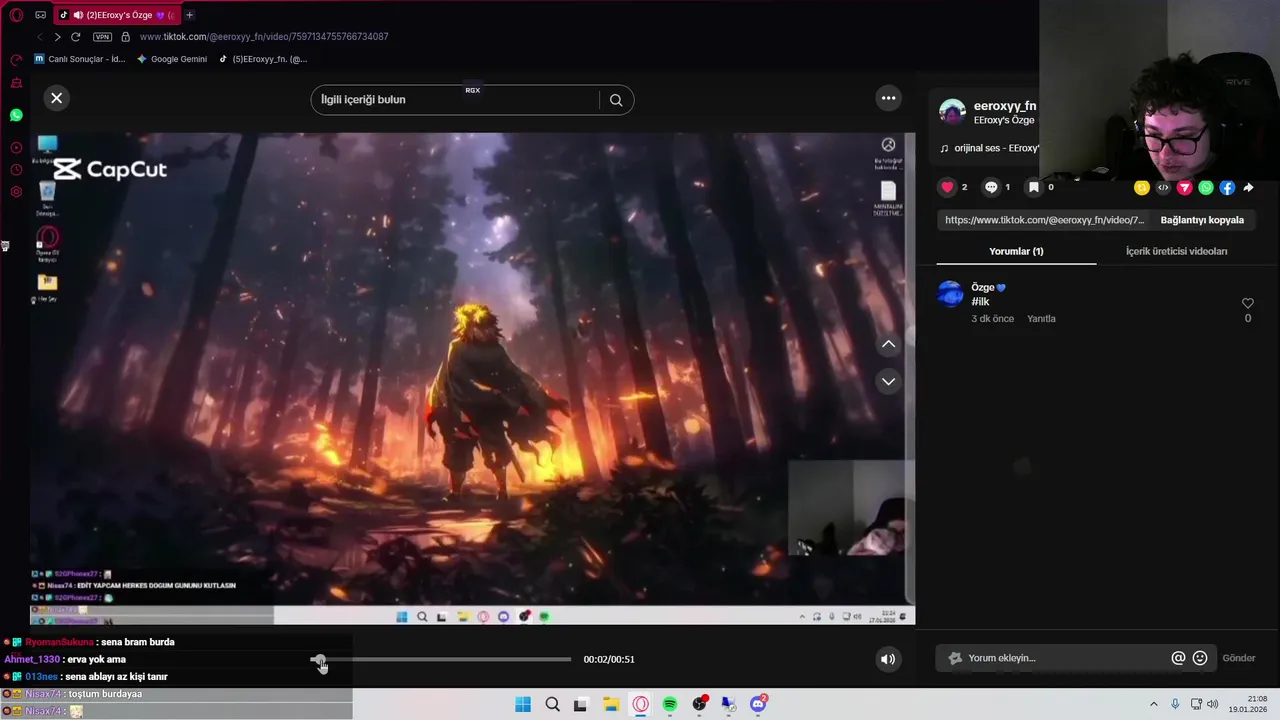The width and height of the screenshot is (1280, 720).
Task: Open the emoji picker in comment box
Action: pyautogui.click(x=1200, y=658)
